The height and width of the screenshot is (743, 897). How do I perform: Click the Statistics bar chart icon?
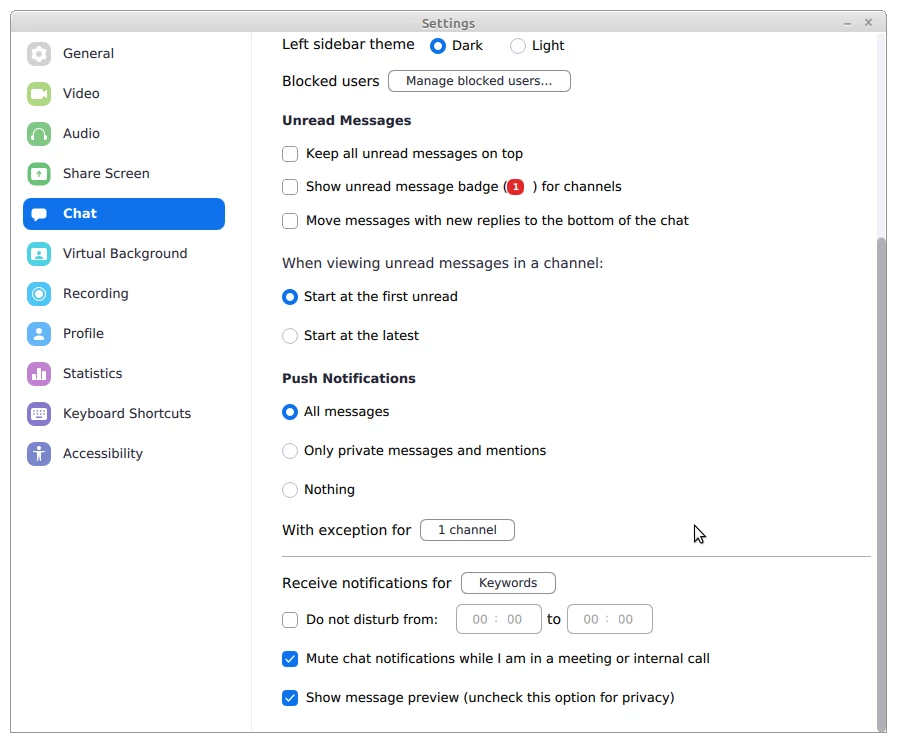click(x=39, y=374)
